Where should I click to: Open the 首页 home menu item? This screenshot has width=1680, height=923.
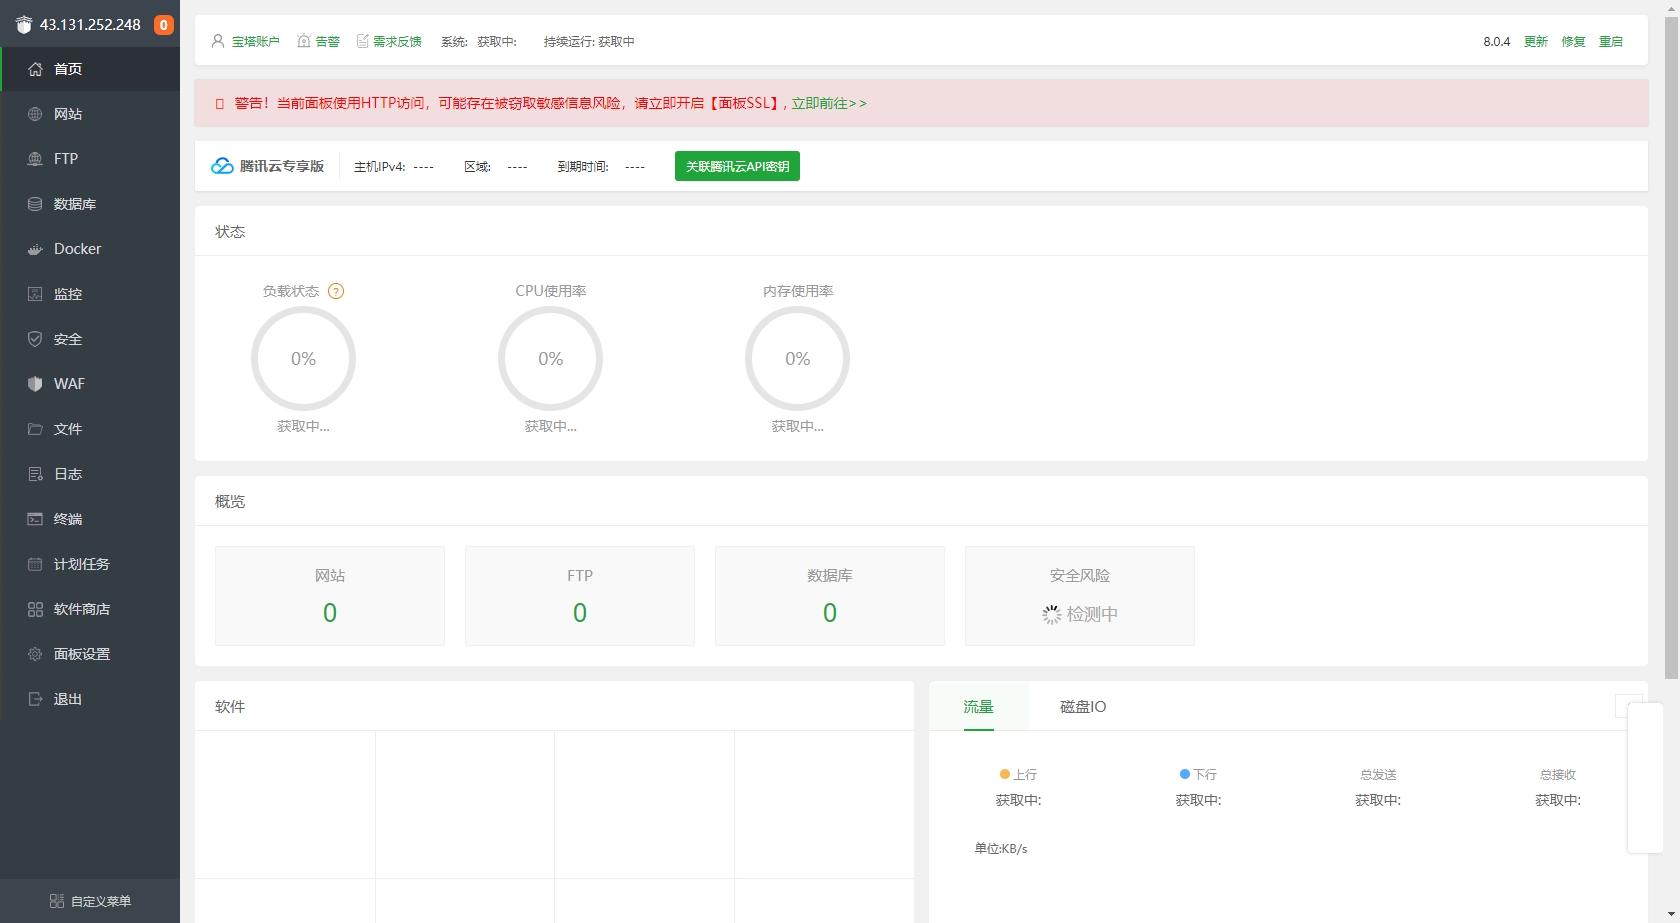pos(90,69)
